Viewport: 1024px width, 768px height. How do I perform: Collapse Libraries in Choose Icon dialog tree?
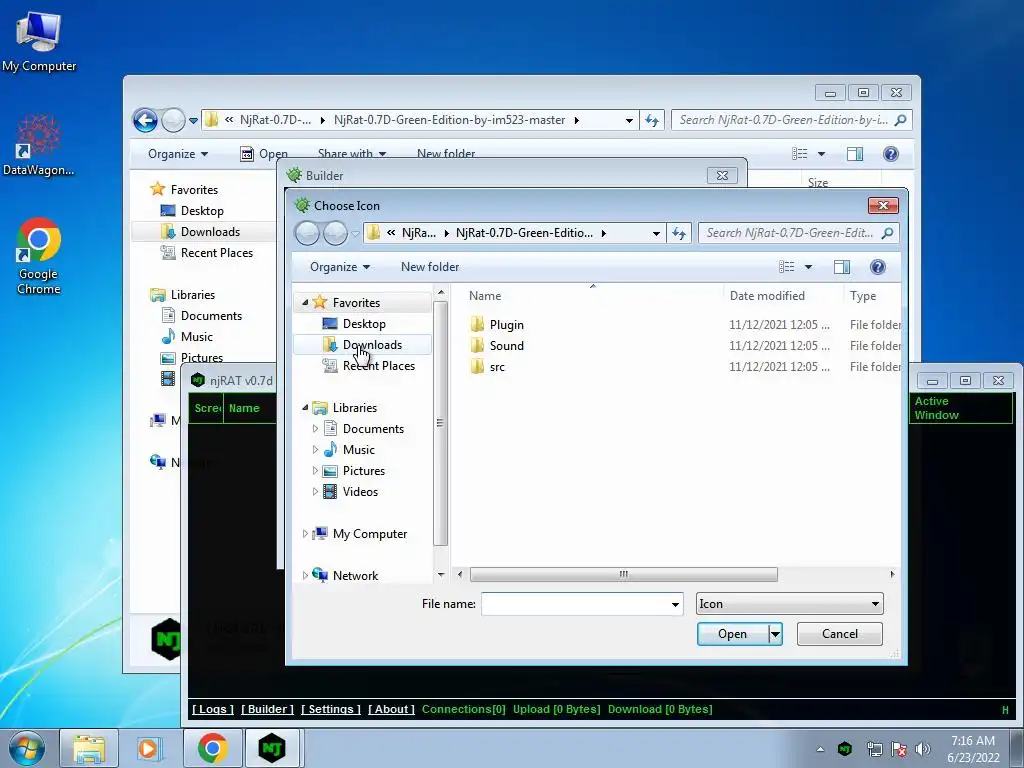point(304,408)
